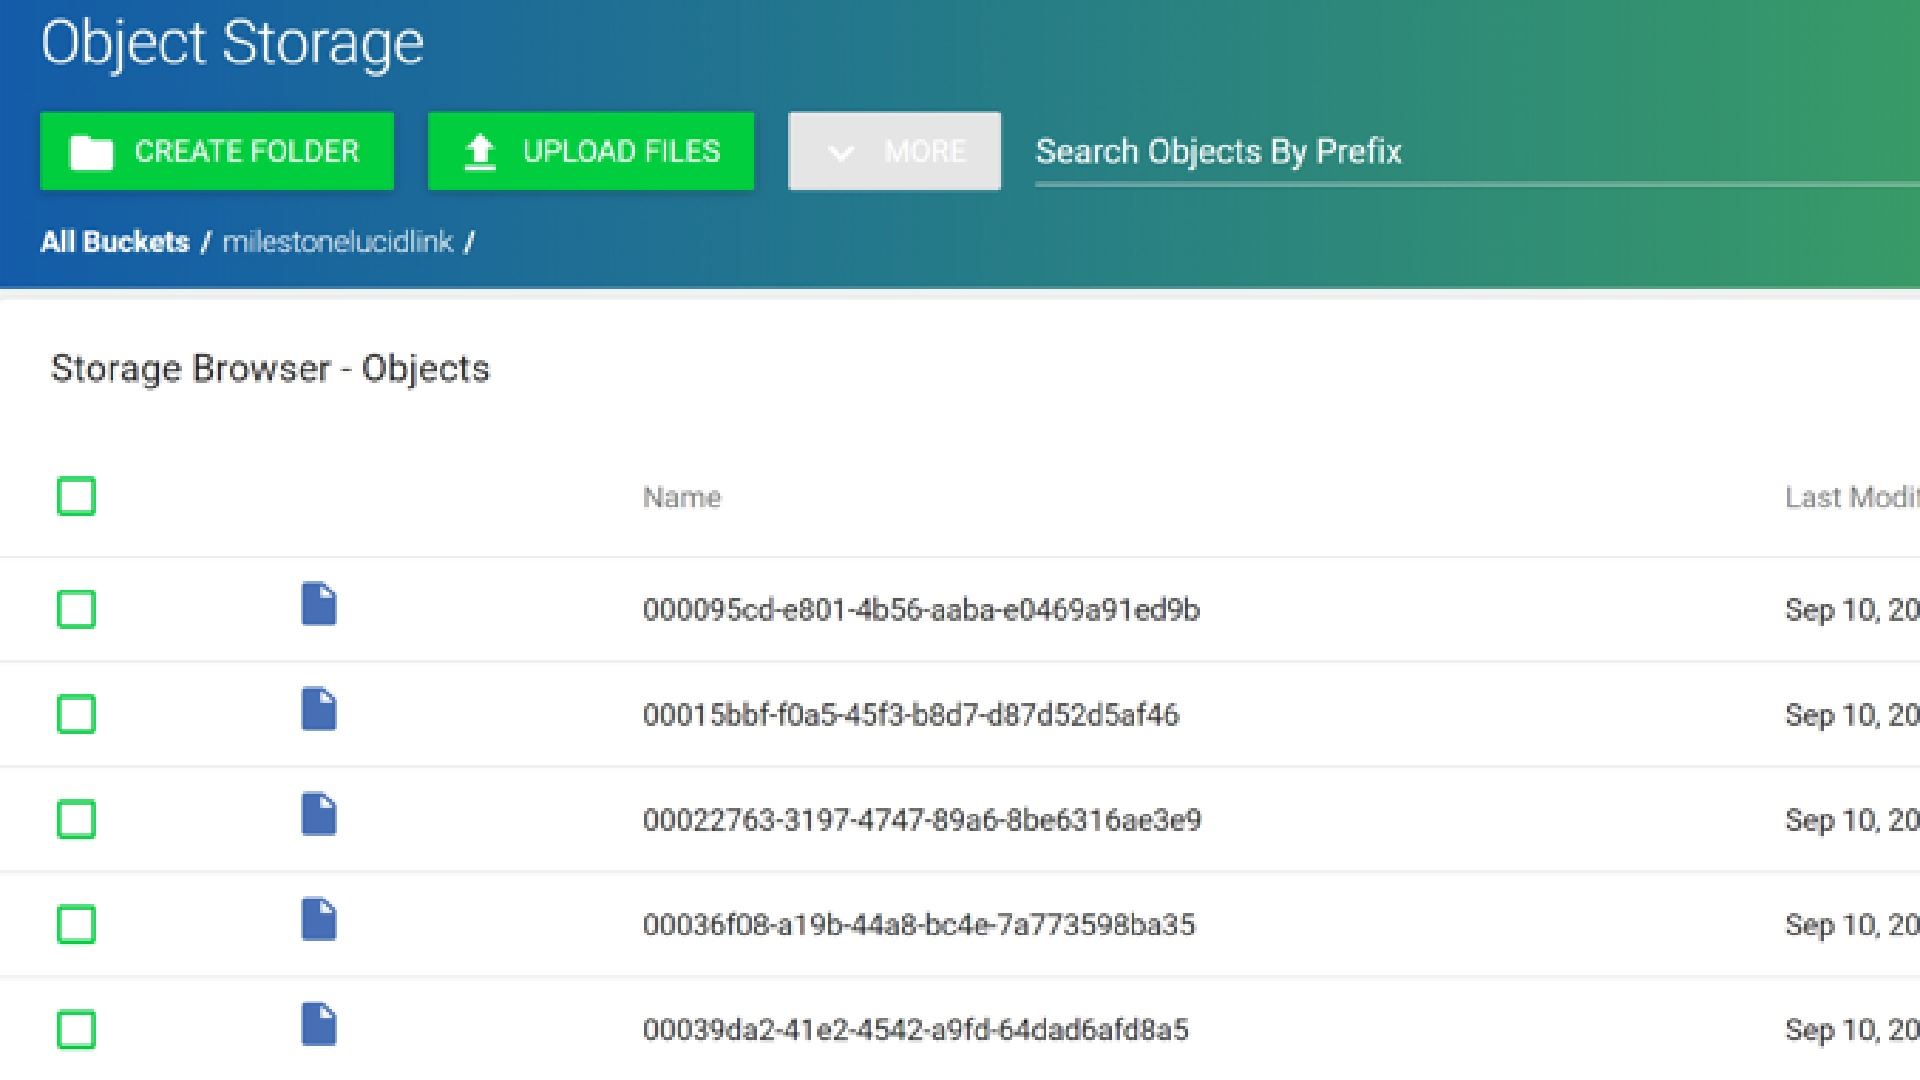Click the Upload Files button
Image resolution: width=1920 pixels, height=1080 pixels.
(591, 151)
